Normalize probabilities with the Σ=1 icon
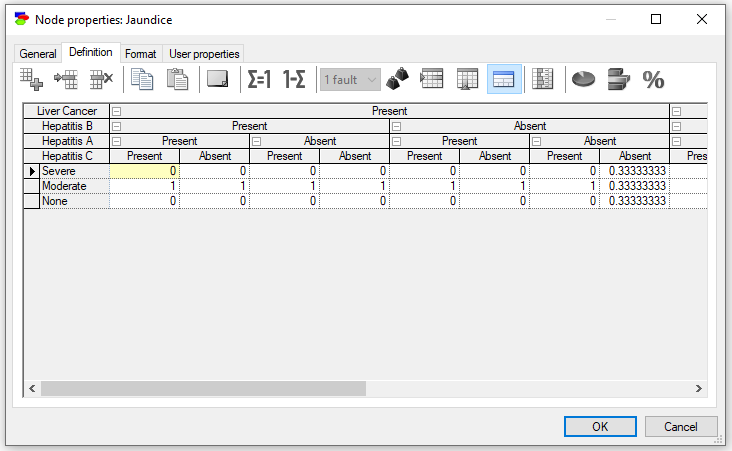 coord(259,79)
